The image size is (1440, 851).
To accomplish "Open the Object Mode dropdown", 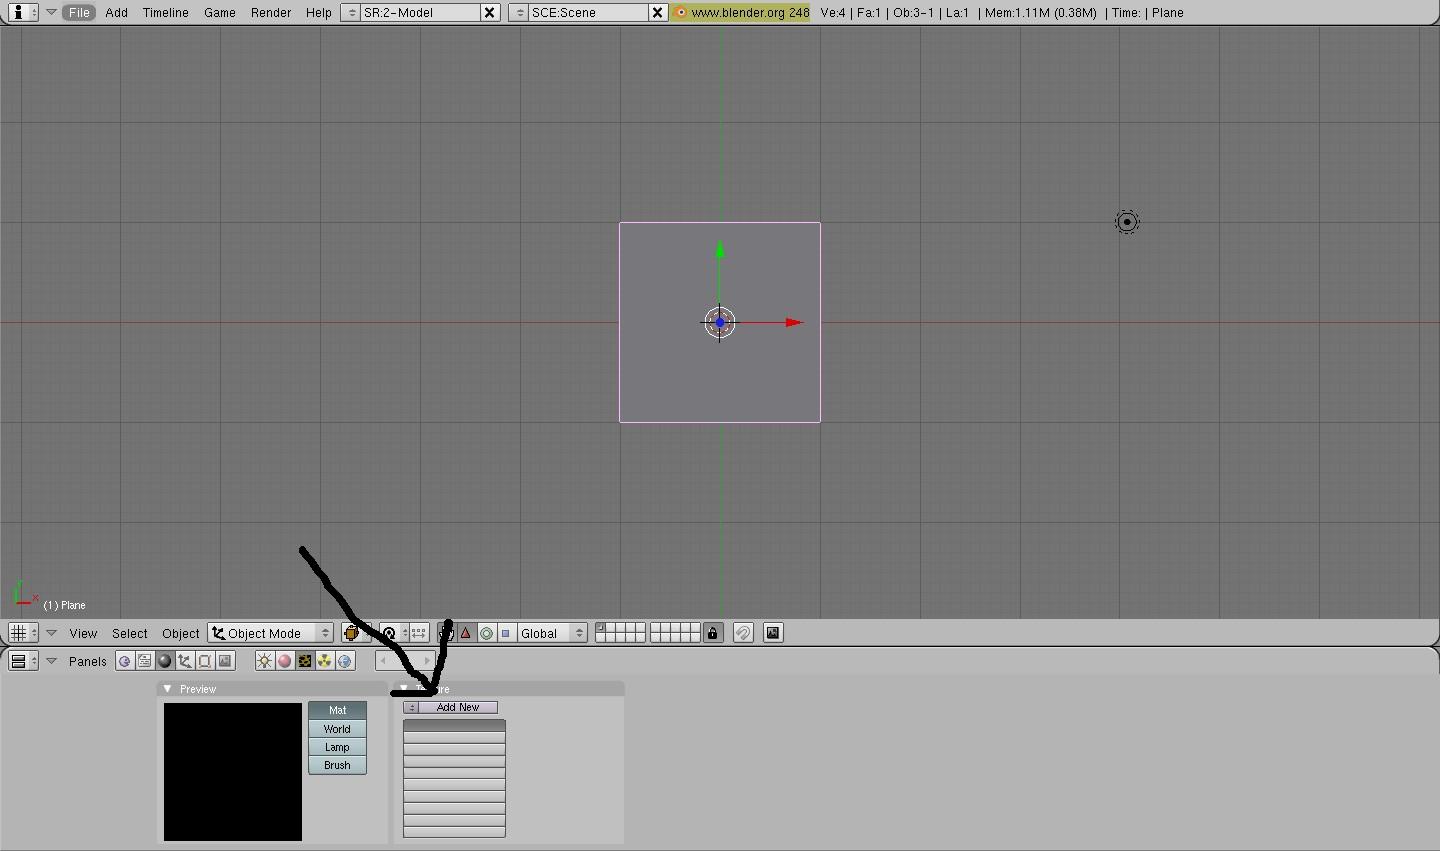I will (x=270, y=633).
